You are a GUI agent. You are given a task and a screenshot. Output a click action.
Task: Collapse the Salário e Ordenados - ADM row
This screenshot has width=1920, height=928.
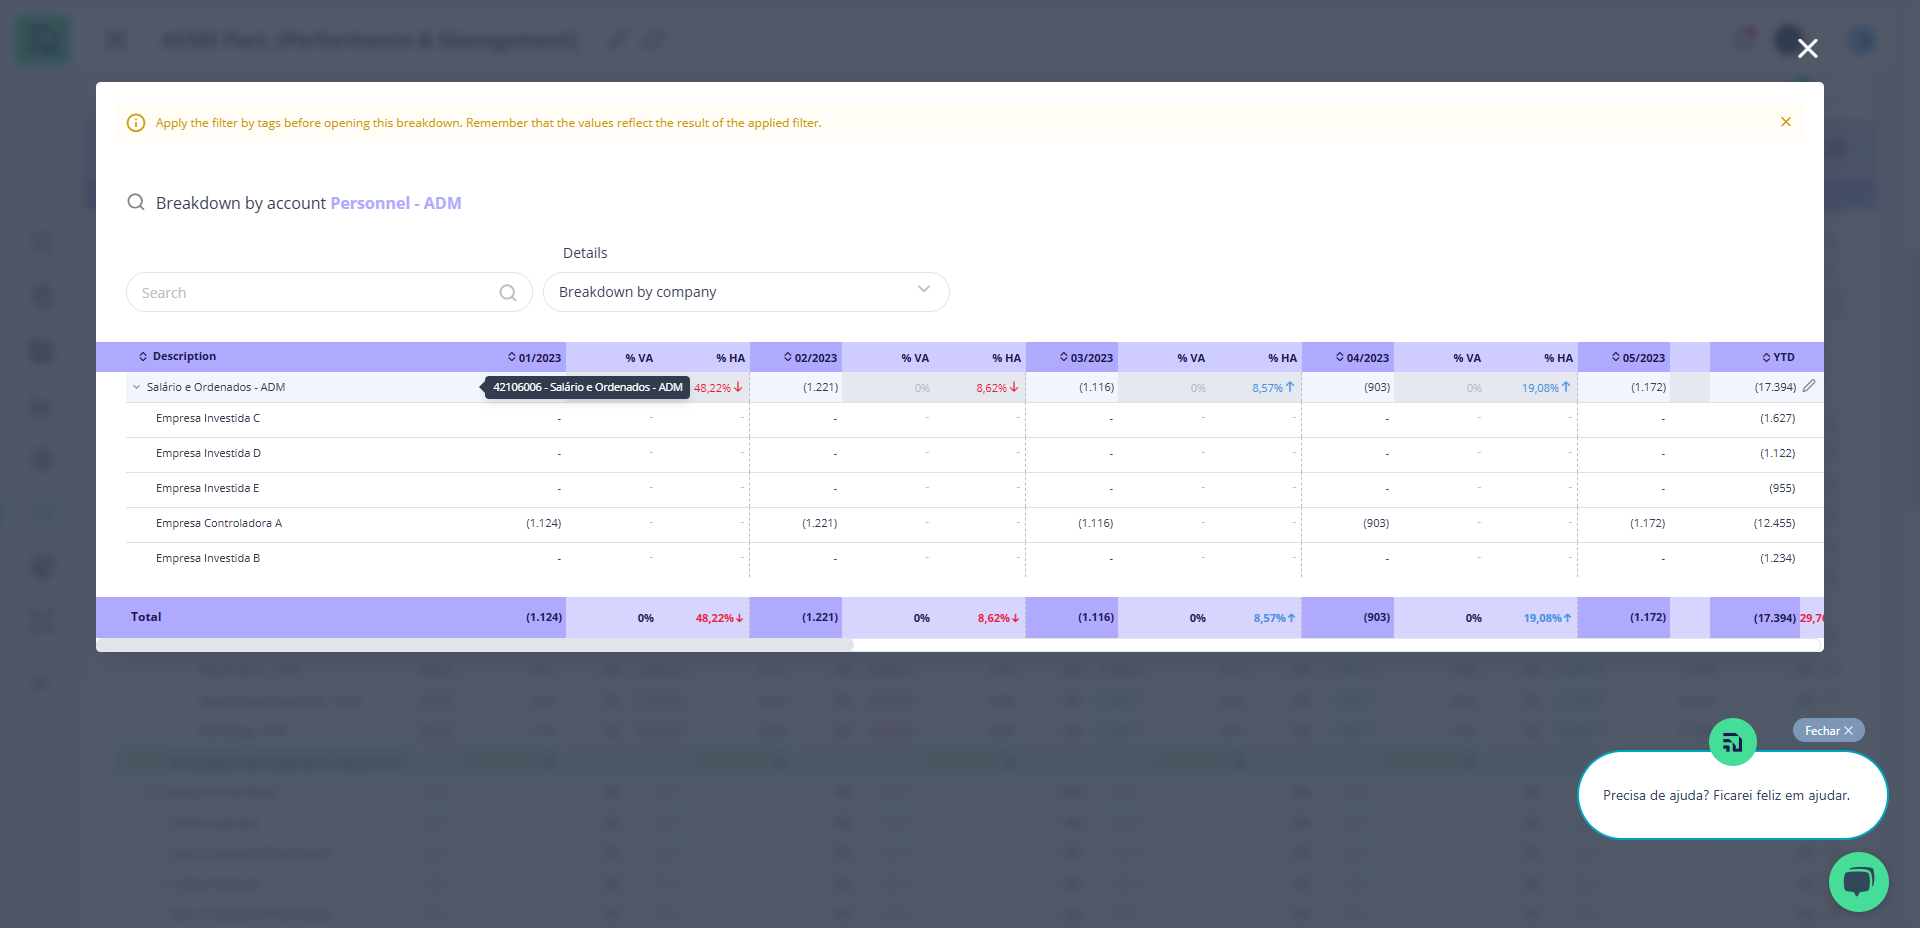coord(137,387)
